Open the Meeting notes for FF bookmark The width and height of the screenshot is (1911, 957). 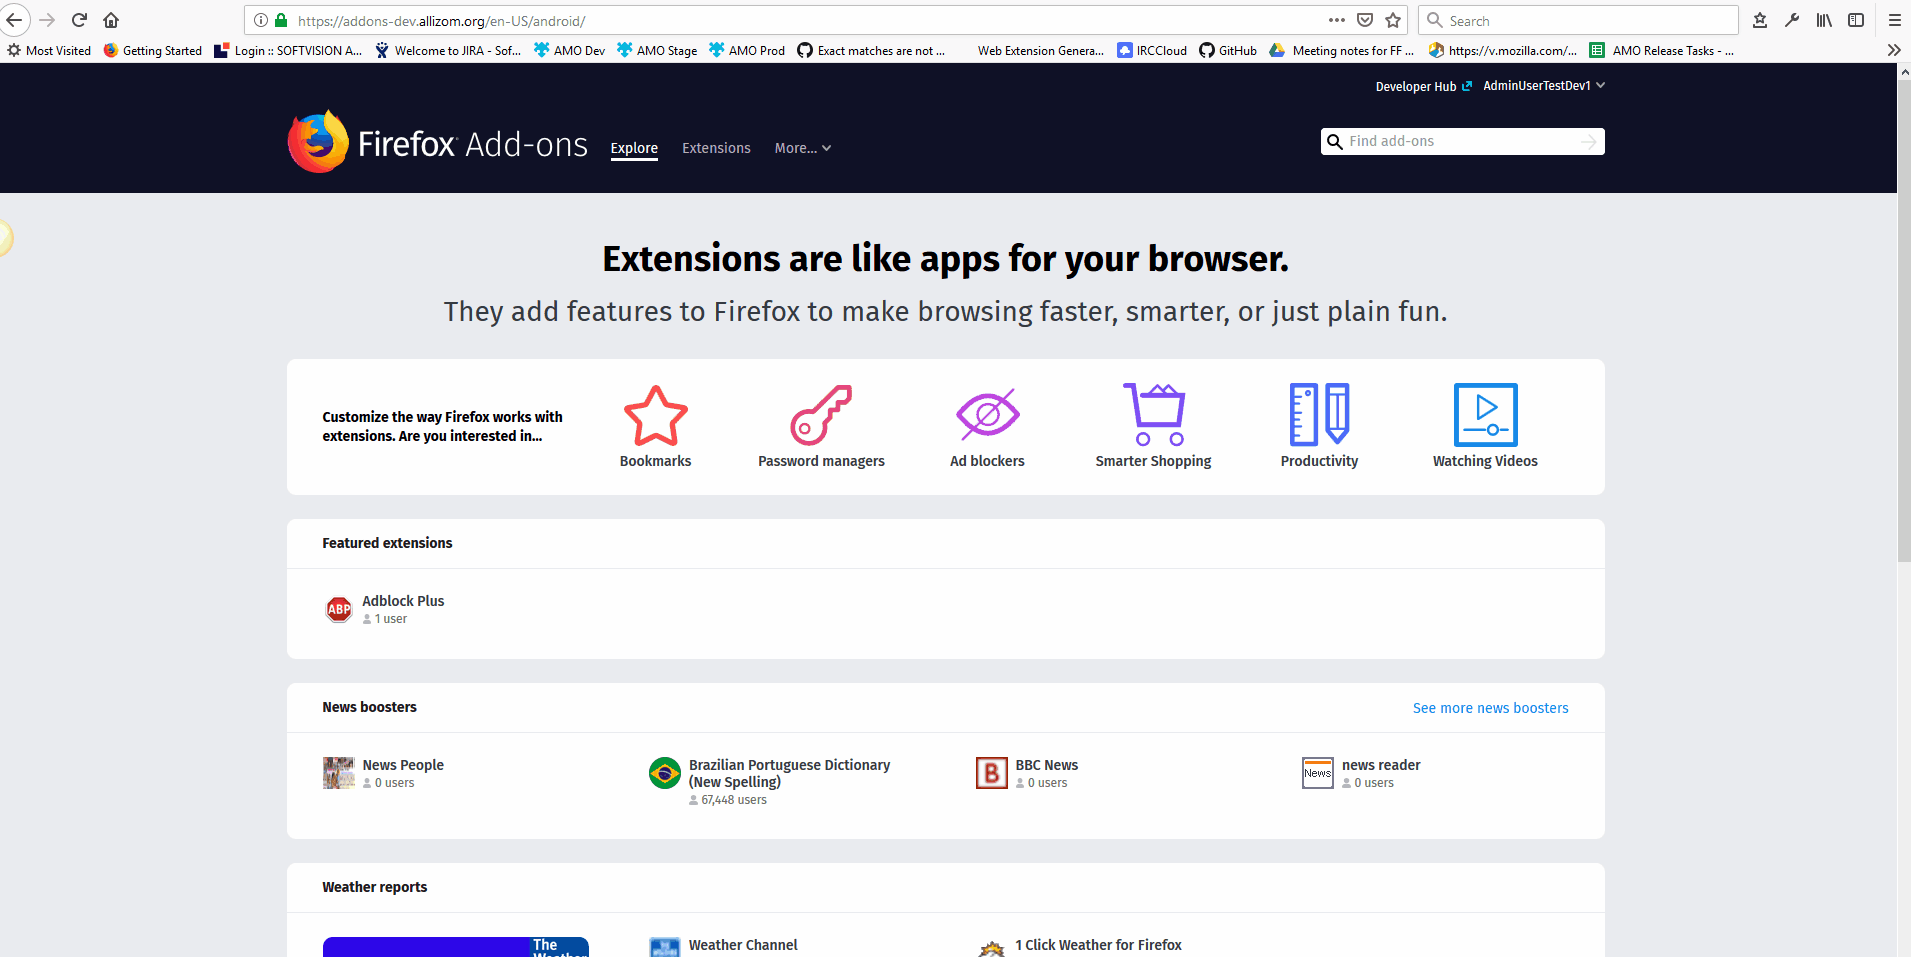pos(1342,50)
